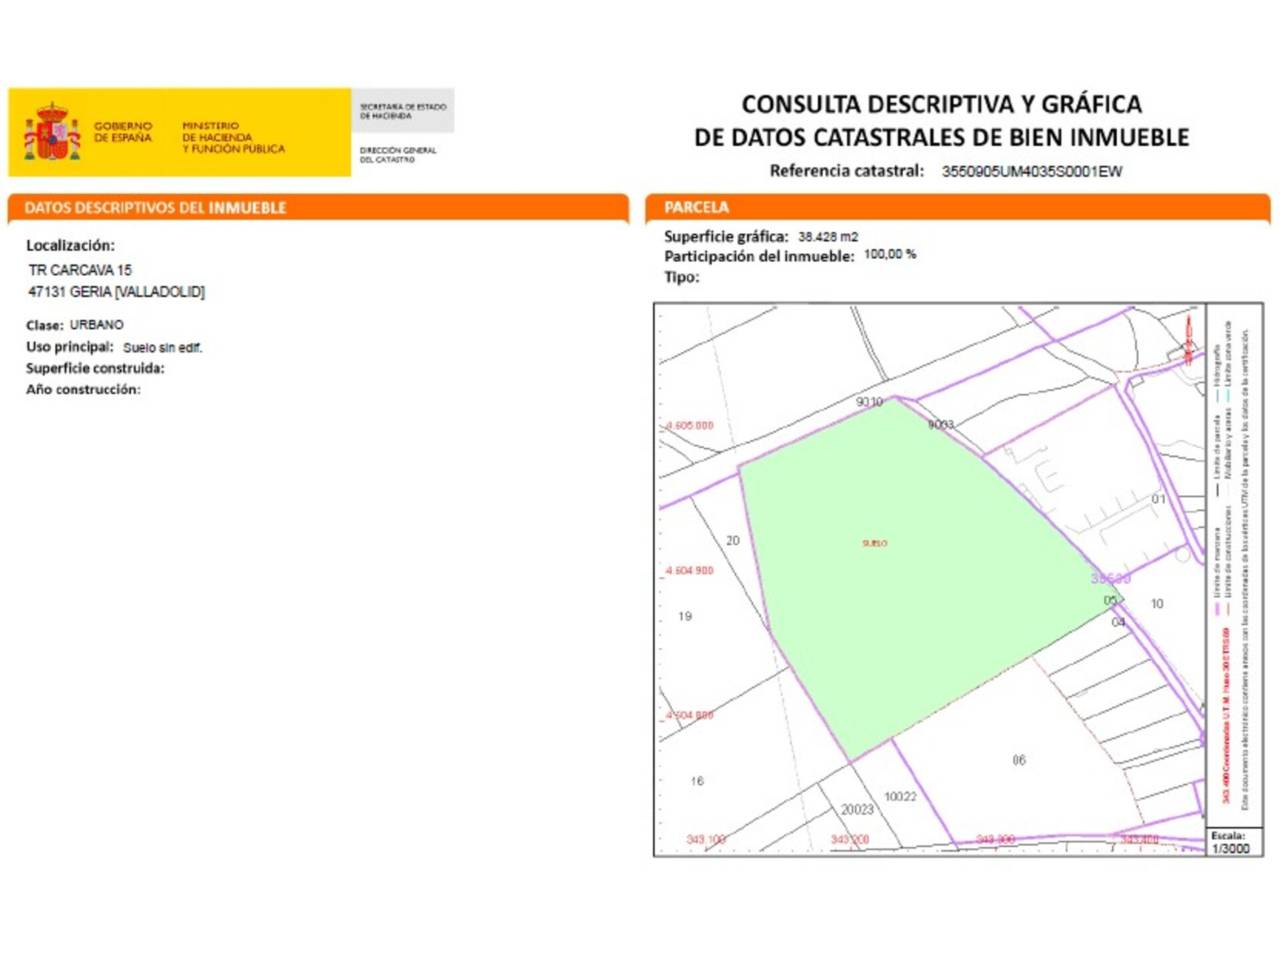Click coordinate label '4.604.800'
1280x960 pixels.
pyautogui.click(x=690, y=716)
